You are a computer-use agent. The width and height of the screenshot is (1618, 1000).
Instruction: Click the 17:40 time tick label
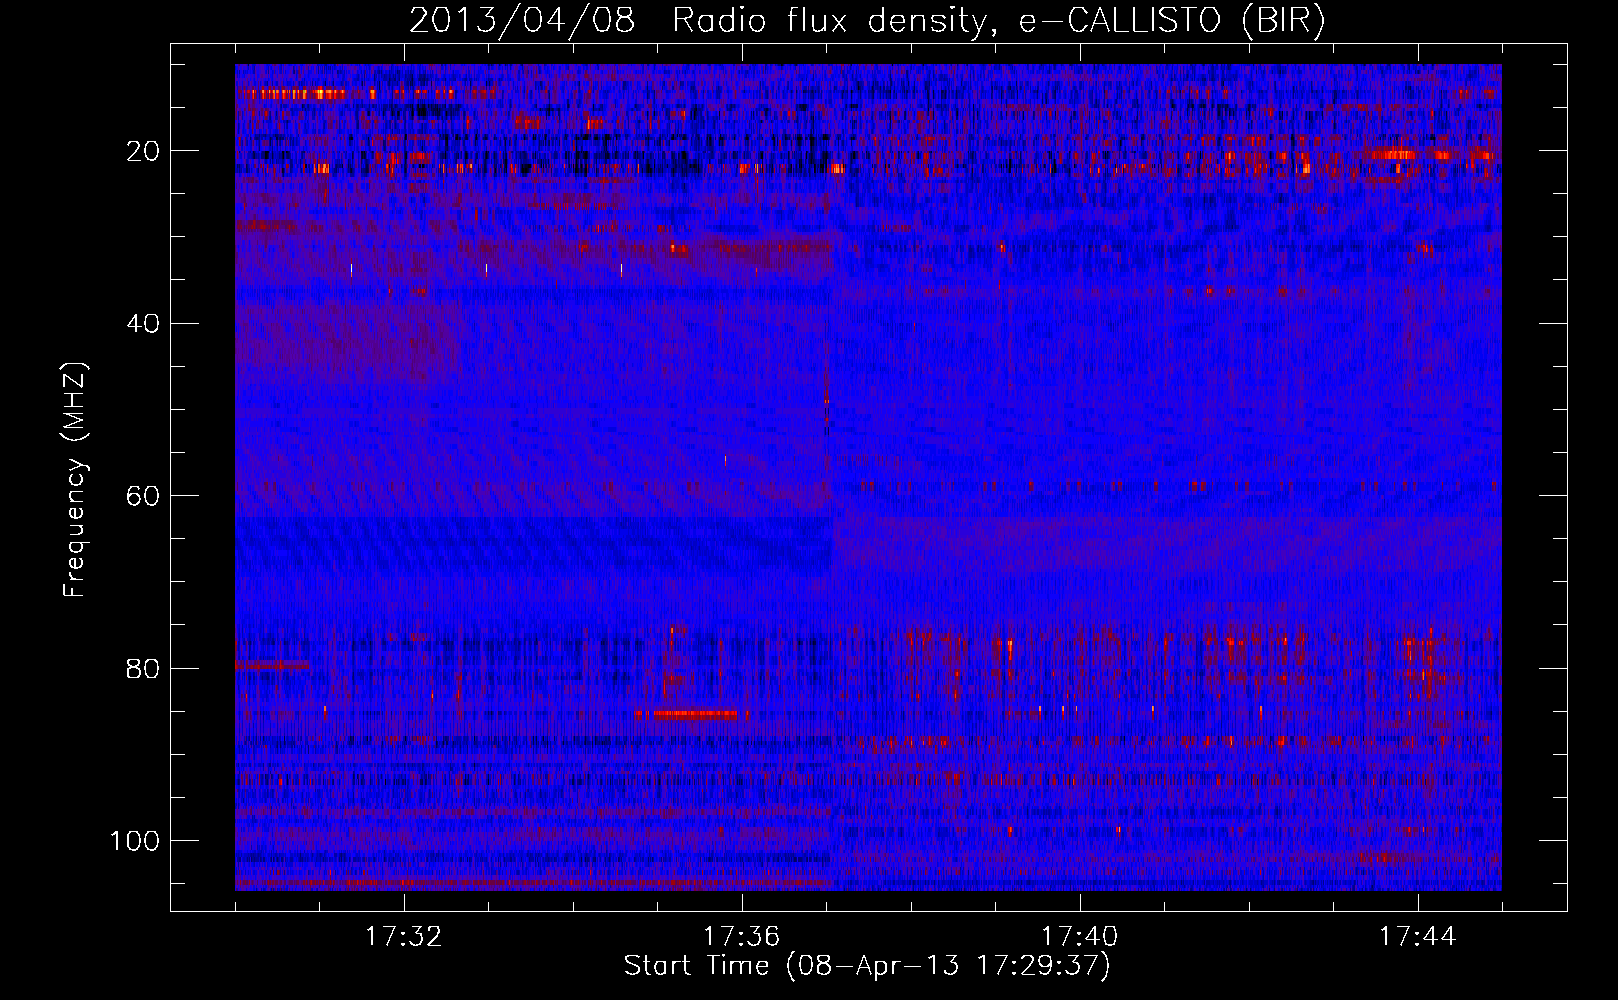coord(1079,937)
